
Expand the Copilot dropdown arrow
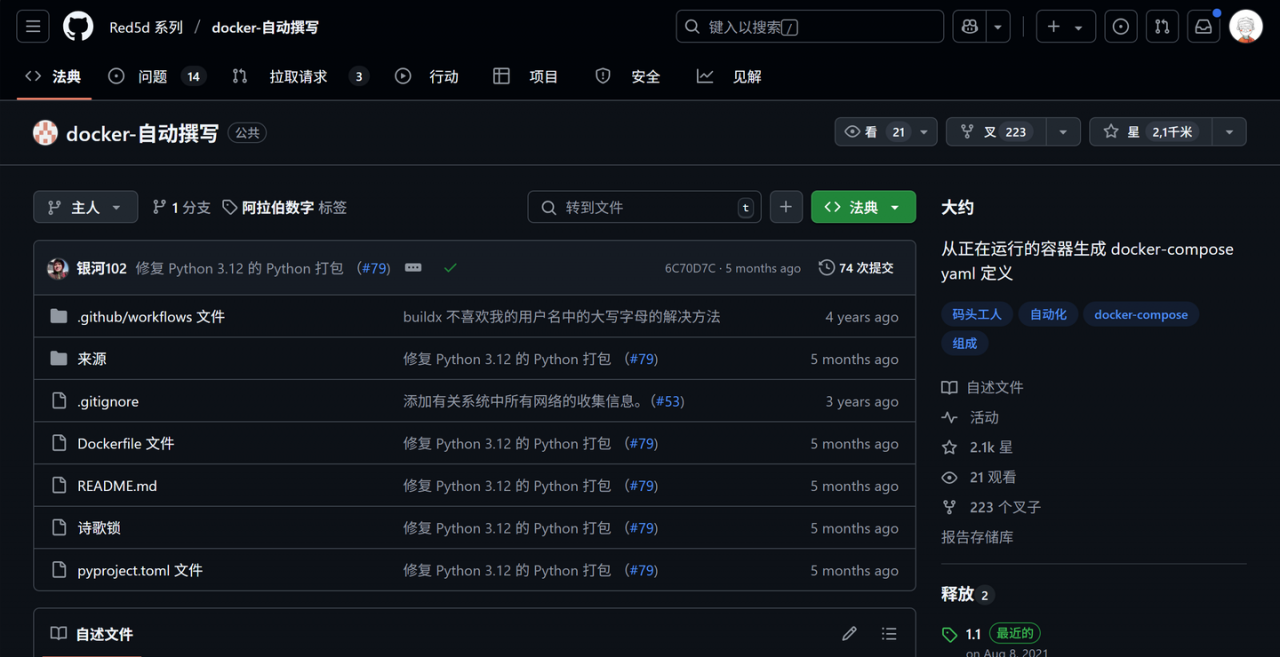(998, 27)
